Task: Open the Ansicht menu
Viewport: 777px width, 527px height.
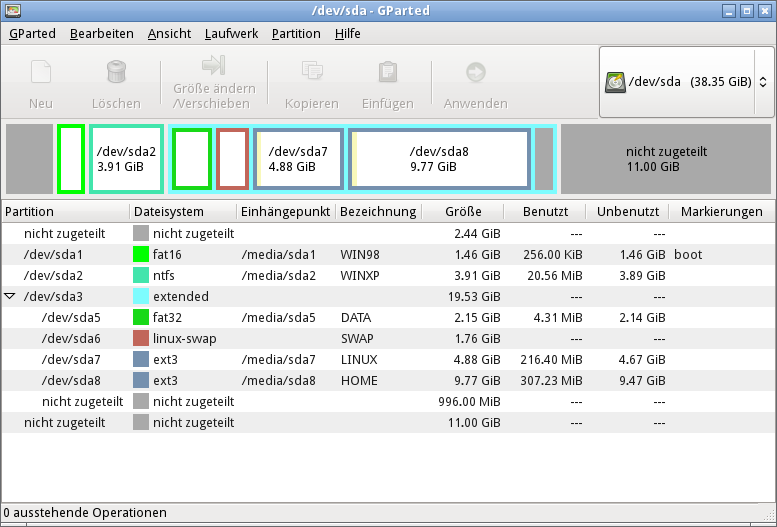Action: click(169, 33)
